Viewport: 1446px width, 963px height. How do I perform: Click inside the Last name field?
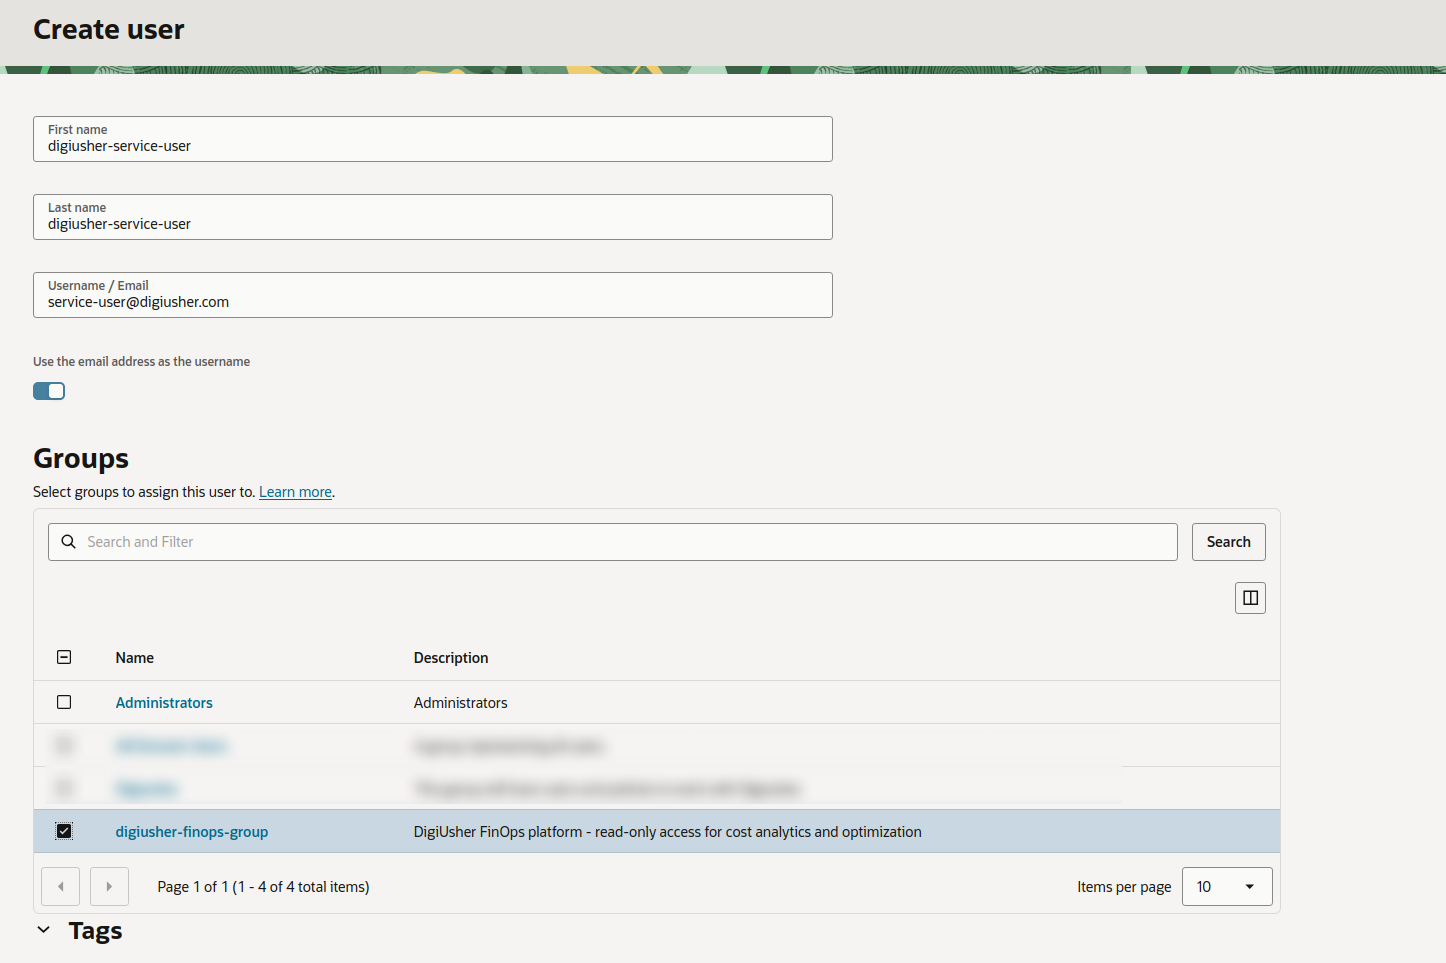[432, 223]
